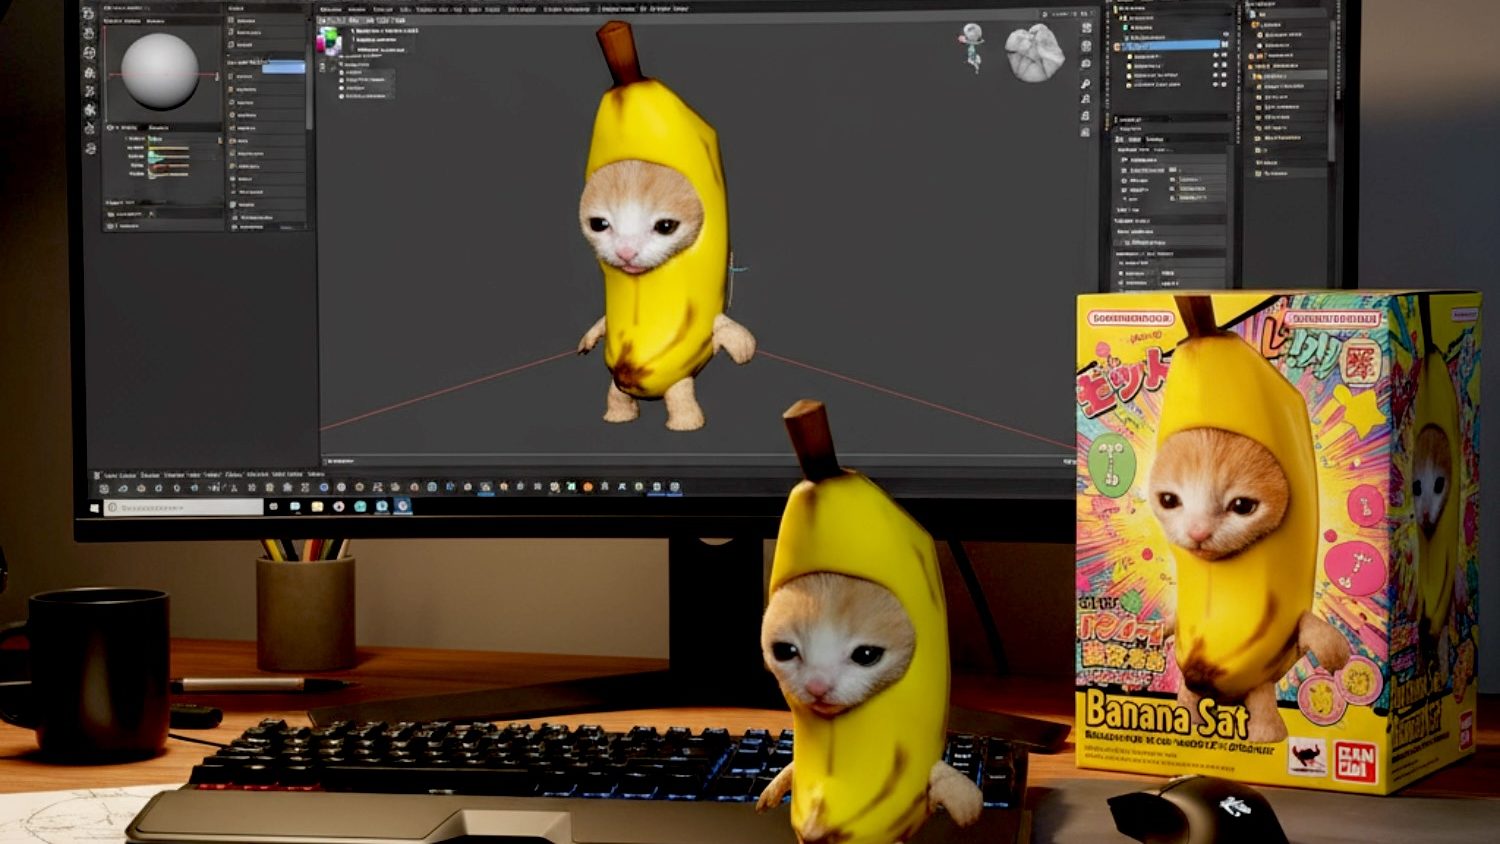Viewport: 1500px width, 844px height.
Task: Click the Windows taskbar search box
Action: [x=184, y=508]
